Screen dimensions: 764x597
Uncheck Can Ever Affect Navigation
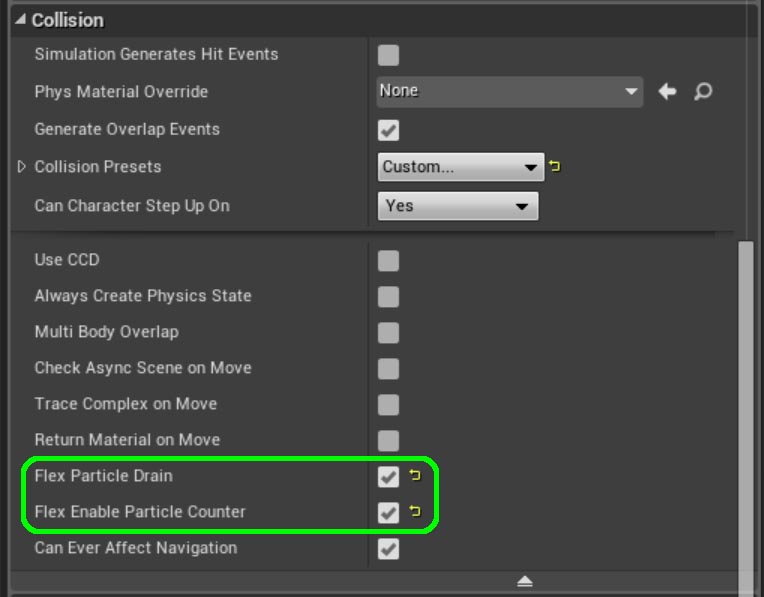(x=388, y=549)
